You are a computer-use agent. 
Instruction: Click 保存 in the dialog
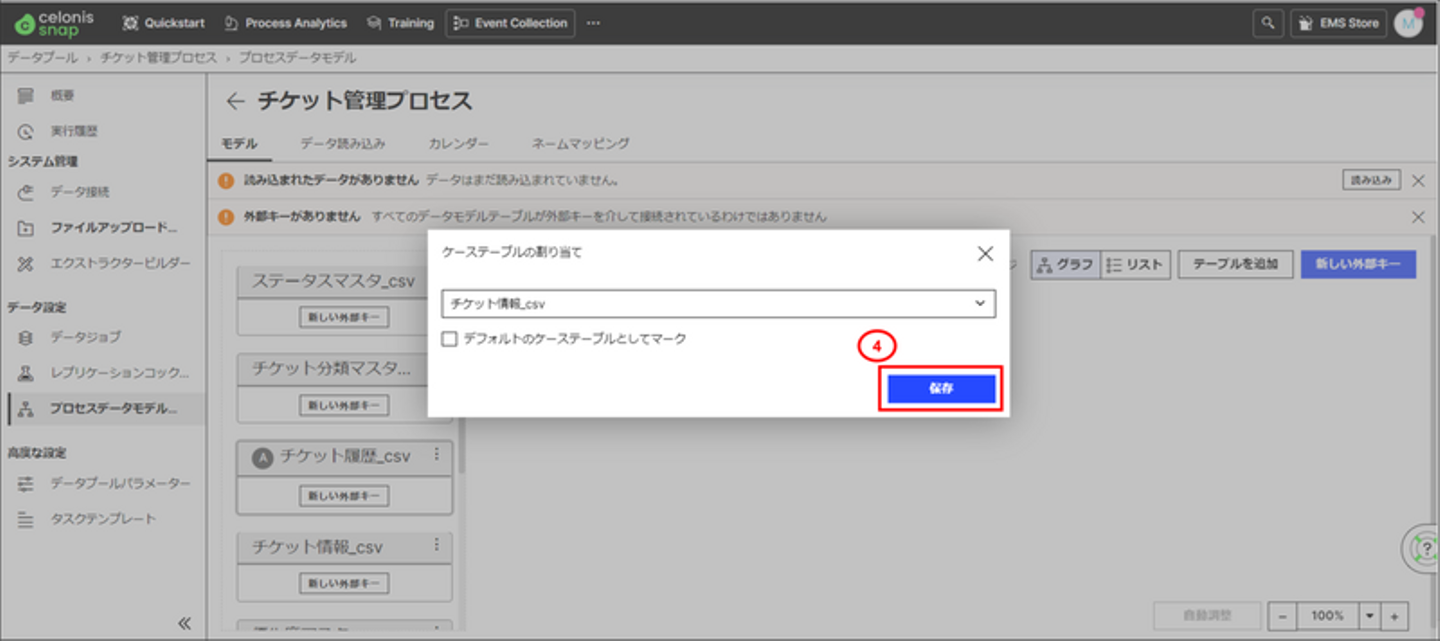tap(941, 389)
